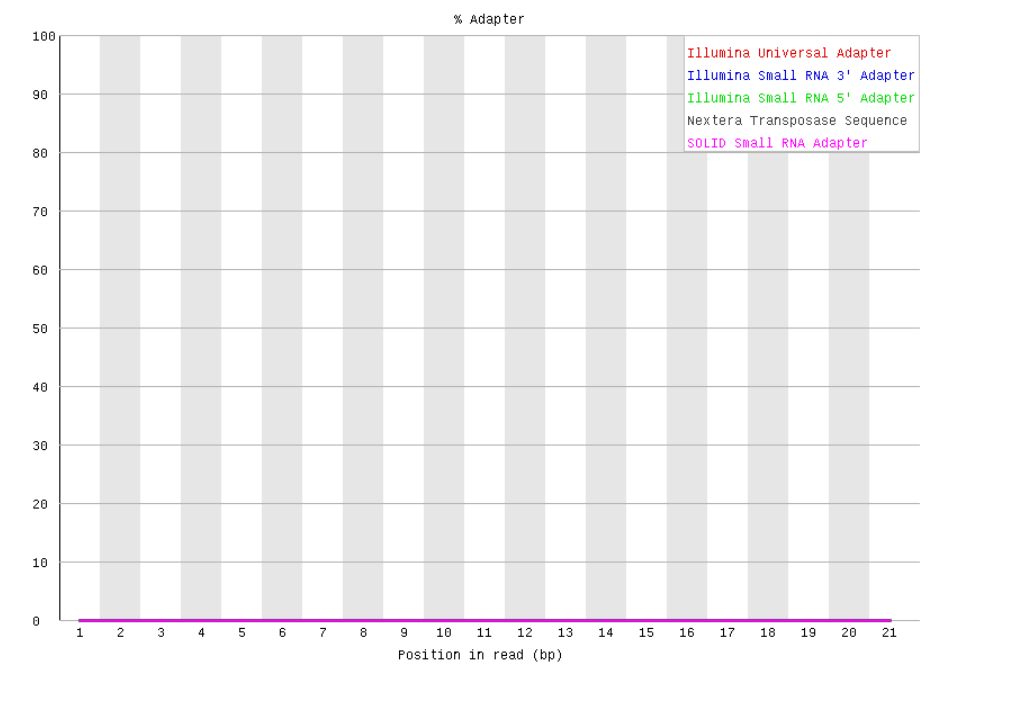Click x-axis position label 3
Screen dimensions: 1021x706
coord(161,632)
